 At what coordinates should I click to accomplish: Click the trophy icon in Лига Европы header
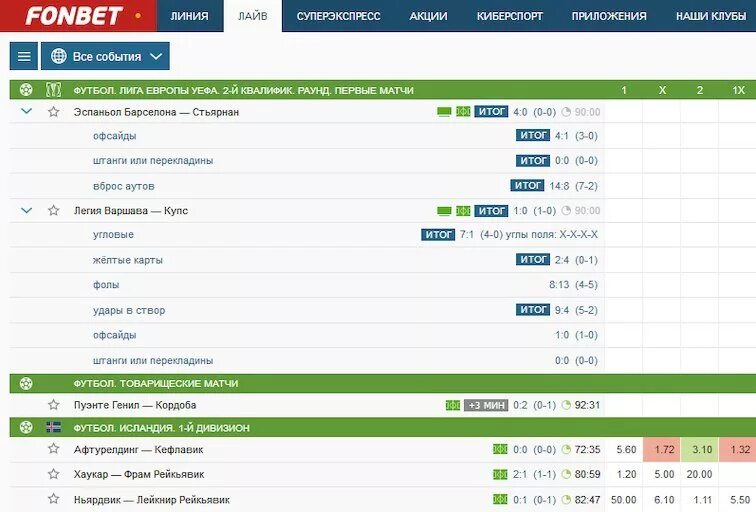pos(53,90)
